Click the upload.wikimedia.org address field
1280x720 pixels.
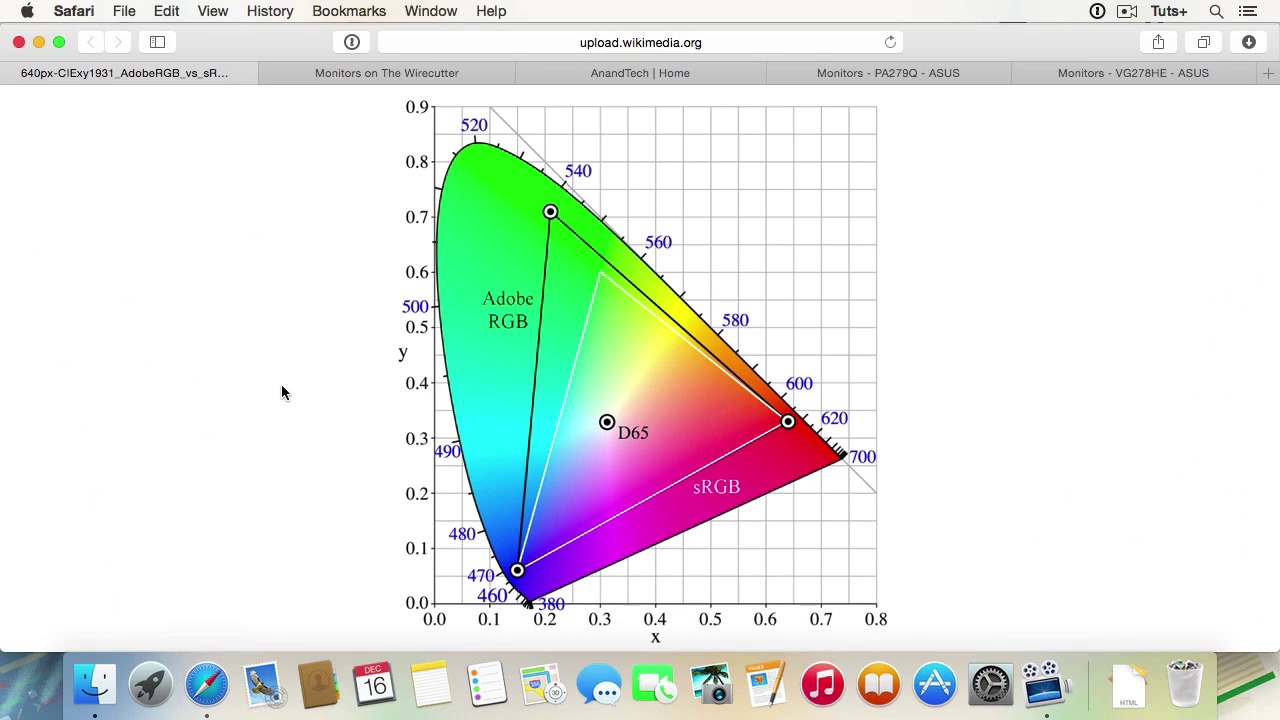pos(640,42)
